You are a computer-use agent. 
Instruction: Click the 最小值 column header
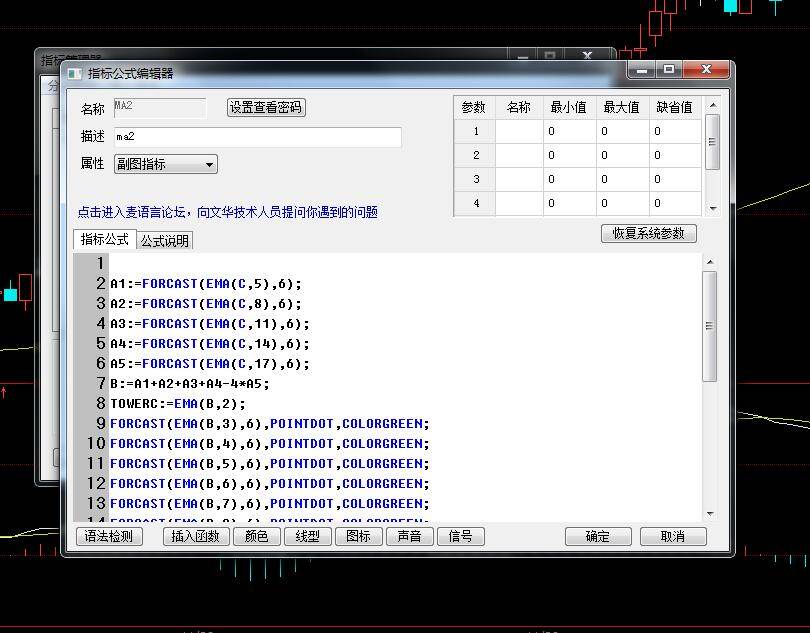pos(570,107)
